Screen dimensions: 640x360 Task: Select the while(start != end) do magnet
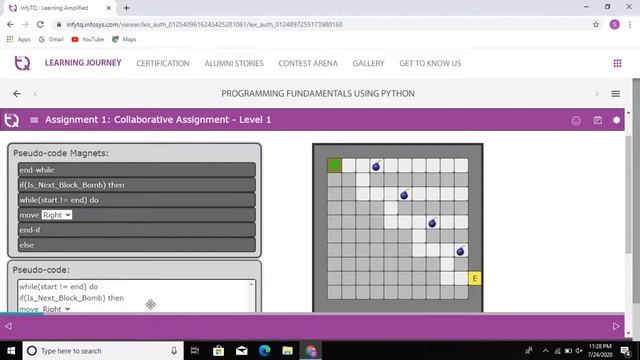pos(137,200)
